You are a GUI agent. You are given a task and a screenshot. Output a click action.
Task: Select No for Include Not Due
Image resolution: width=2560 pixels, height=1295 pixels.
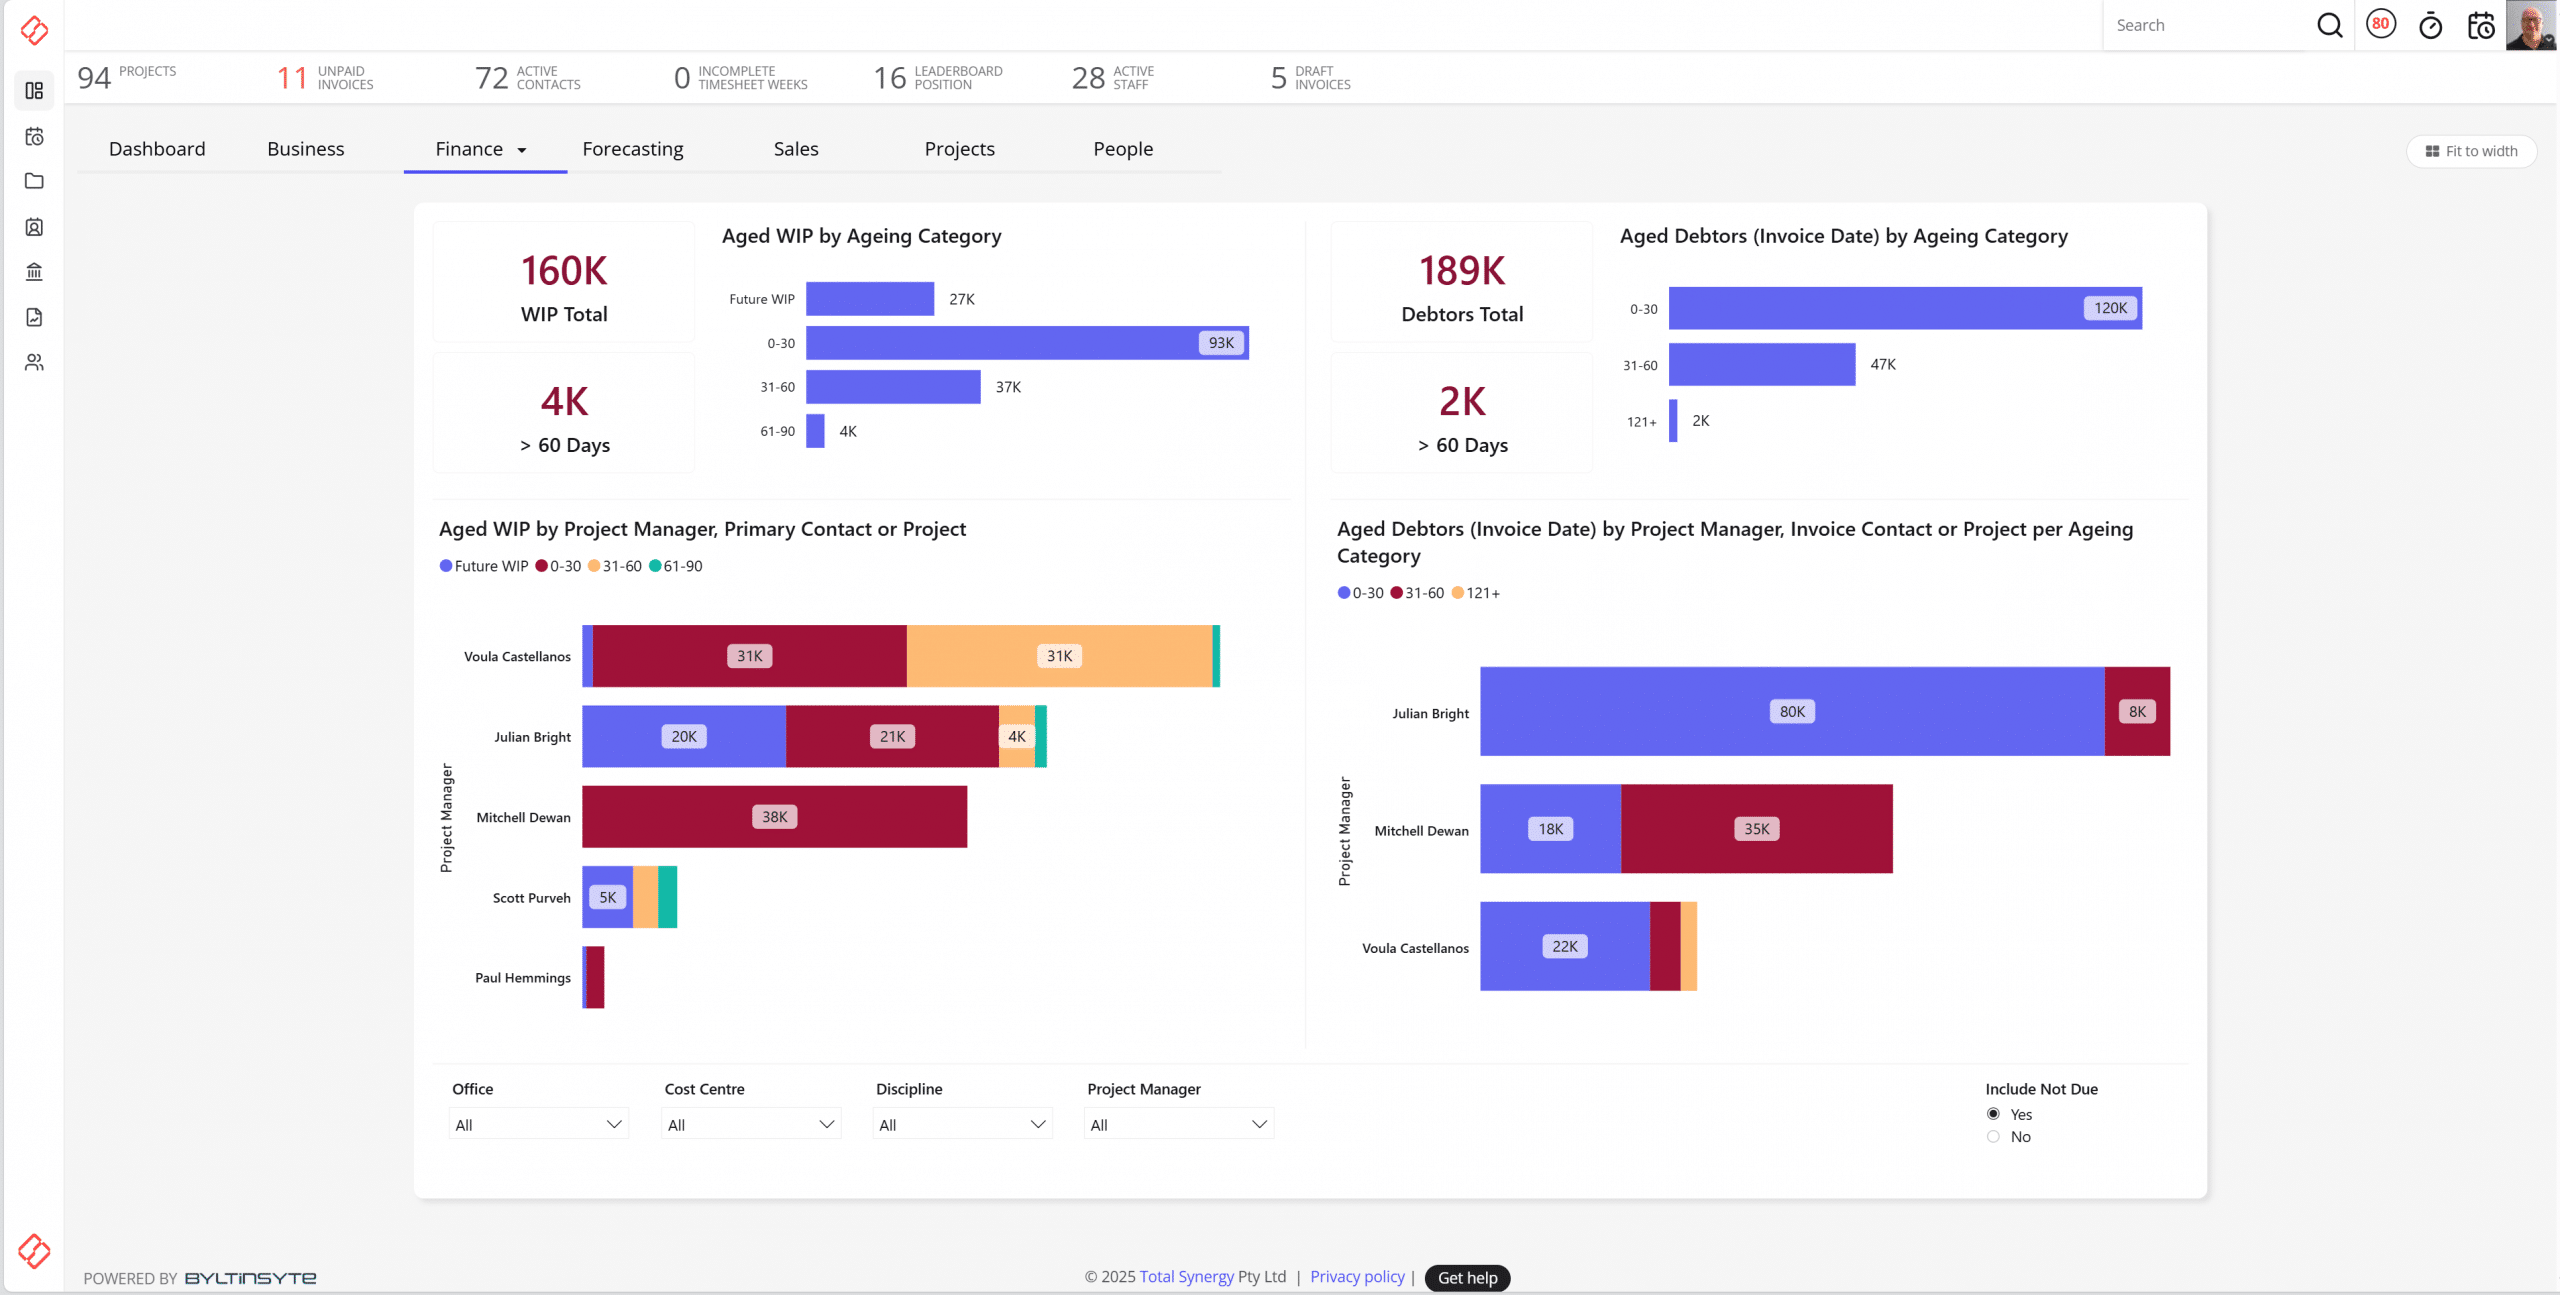pos(1993,1137)
